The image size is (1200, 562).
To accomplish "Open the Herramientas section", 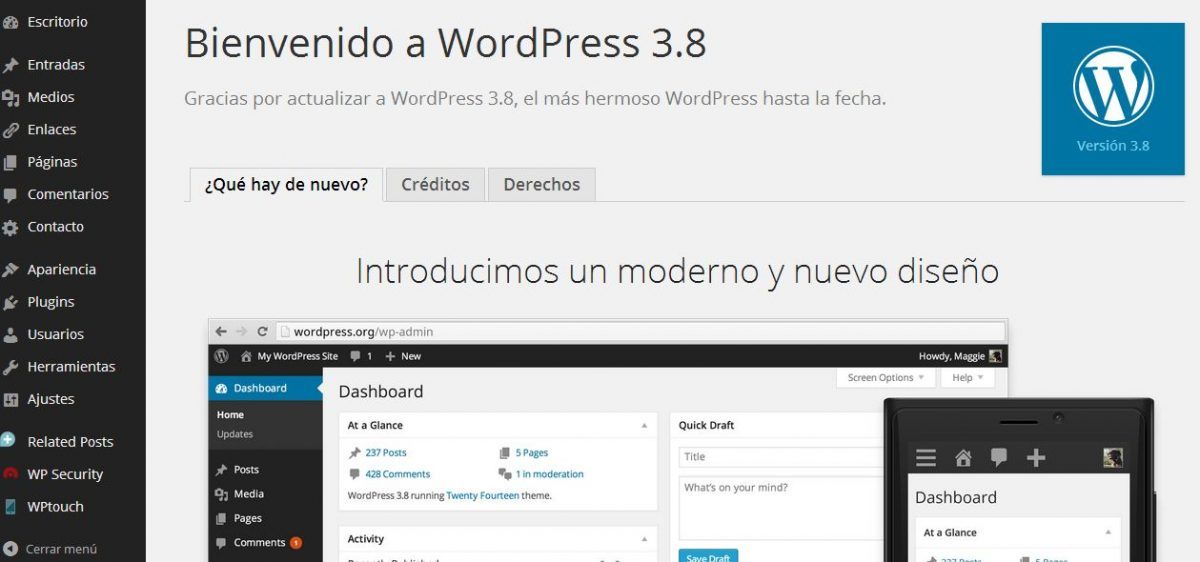I will point(73,367).
